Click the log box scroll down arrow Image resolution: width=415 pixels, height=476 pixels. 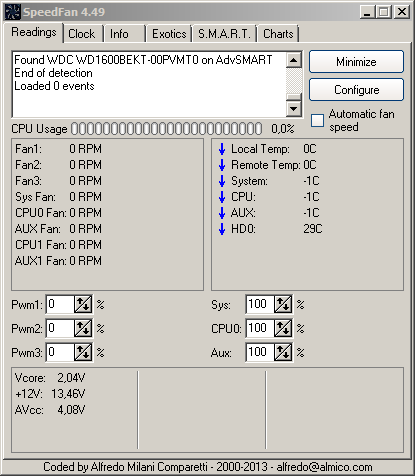coord(294,108)
